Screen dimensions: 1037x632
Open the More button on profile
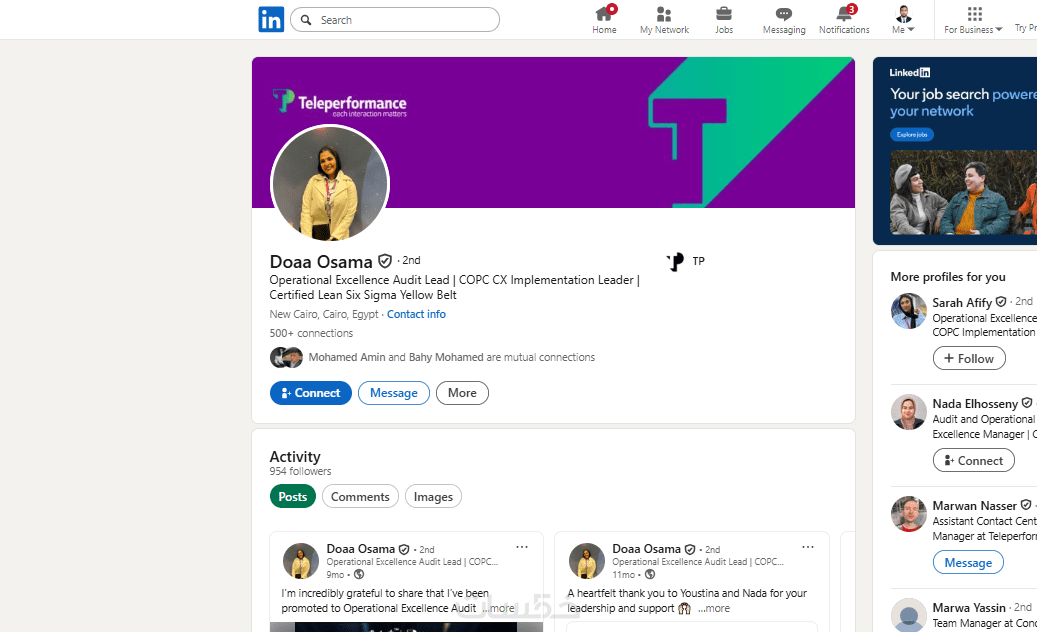tap(462, 393)
